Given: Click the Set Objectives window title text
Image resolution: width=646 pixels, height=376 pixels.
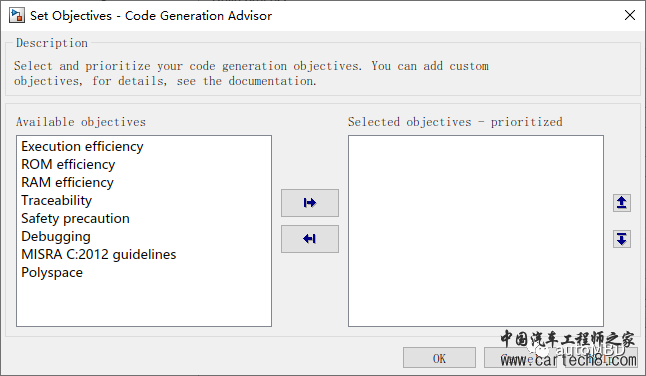Looking at the screenshot, I should pos(151,16).
